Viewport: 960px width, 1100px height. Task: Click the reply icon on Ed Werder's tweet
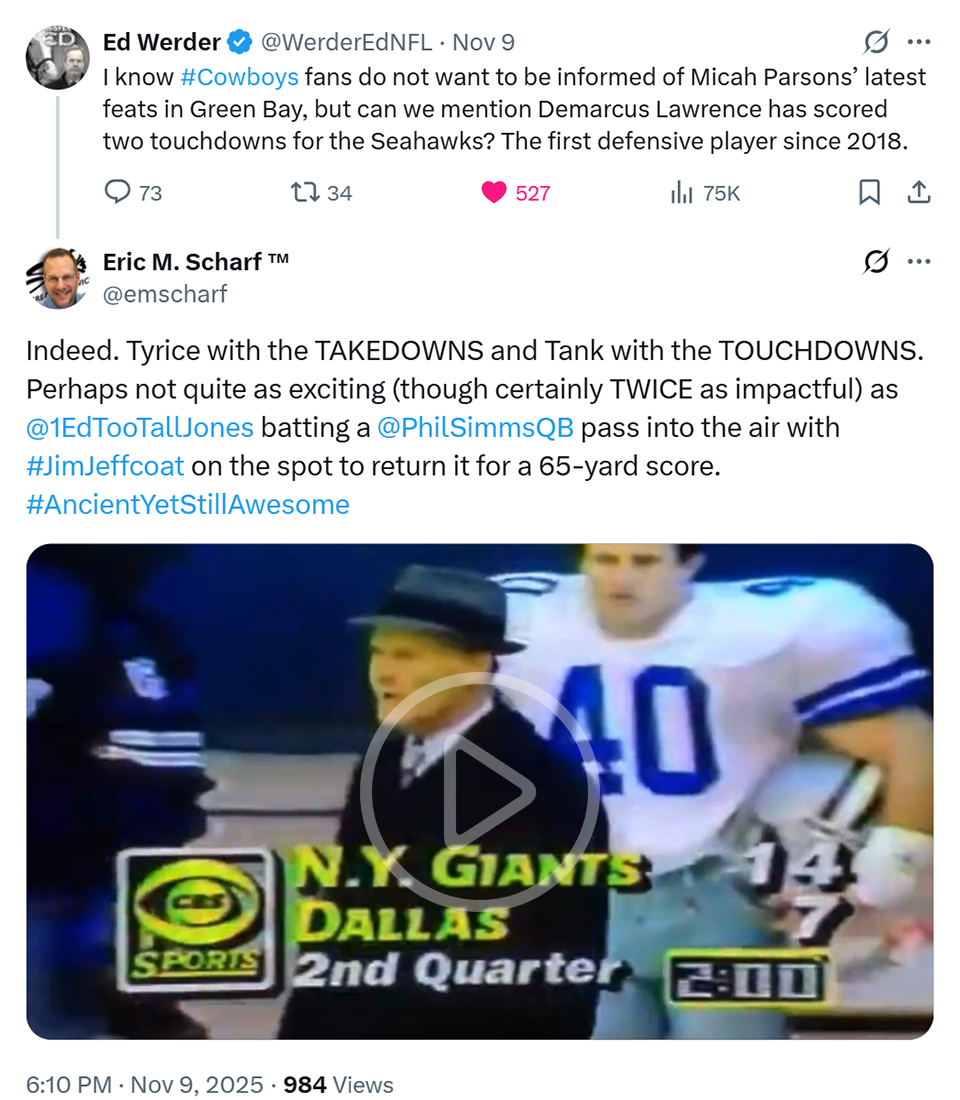118,192
